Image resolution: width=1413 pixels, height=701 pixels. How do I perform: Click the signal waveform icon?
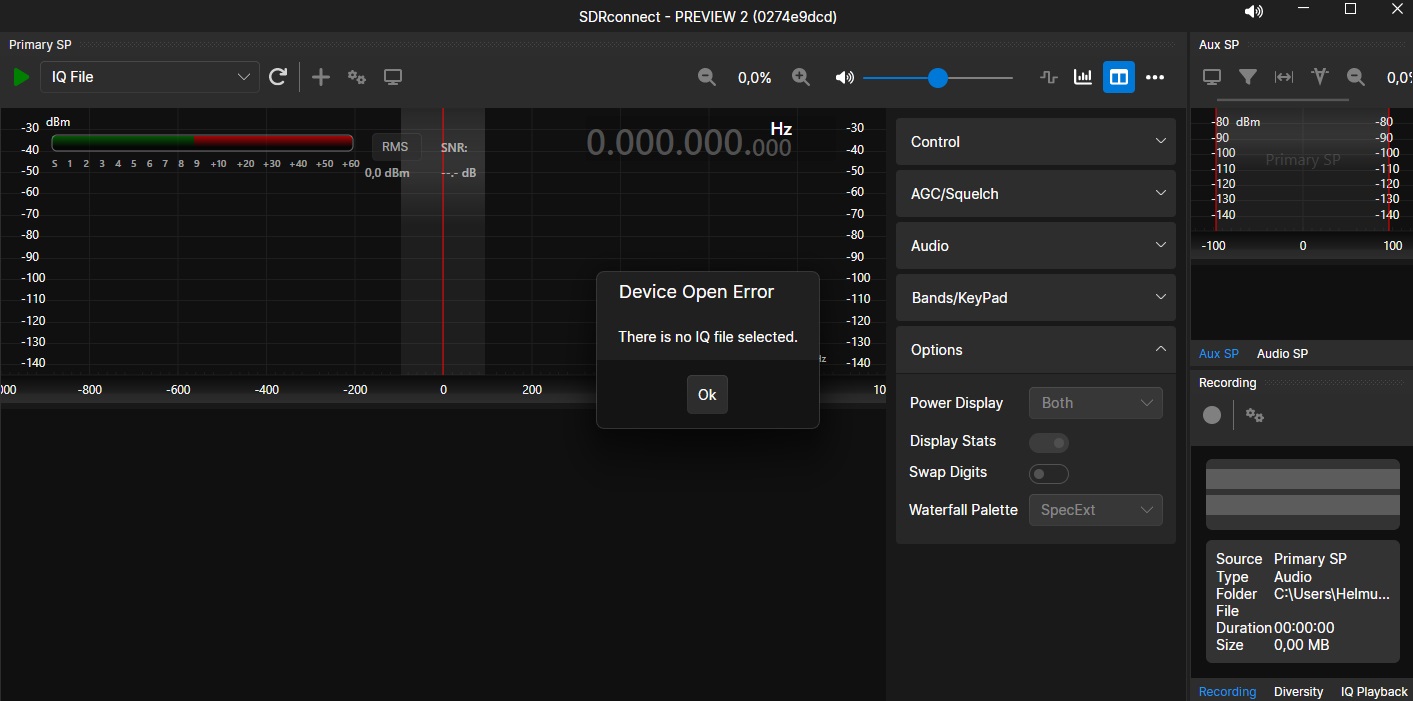tap(1048, 77)
